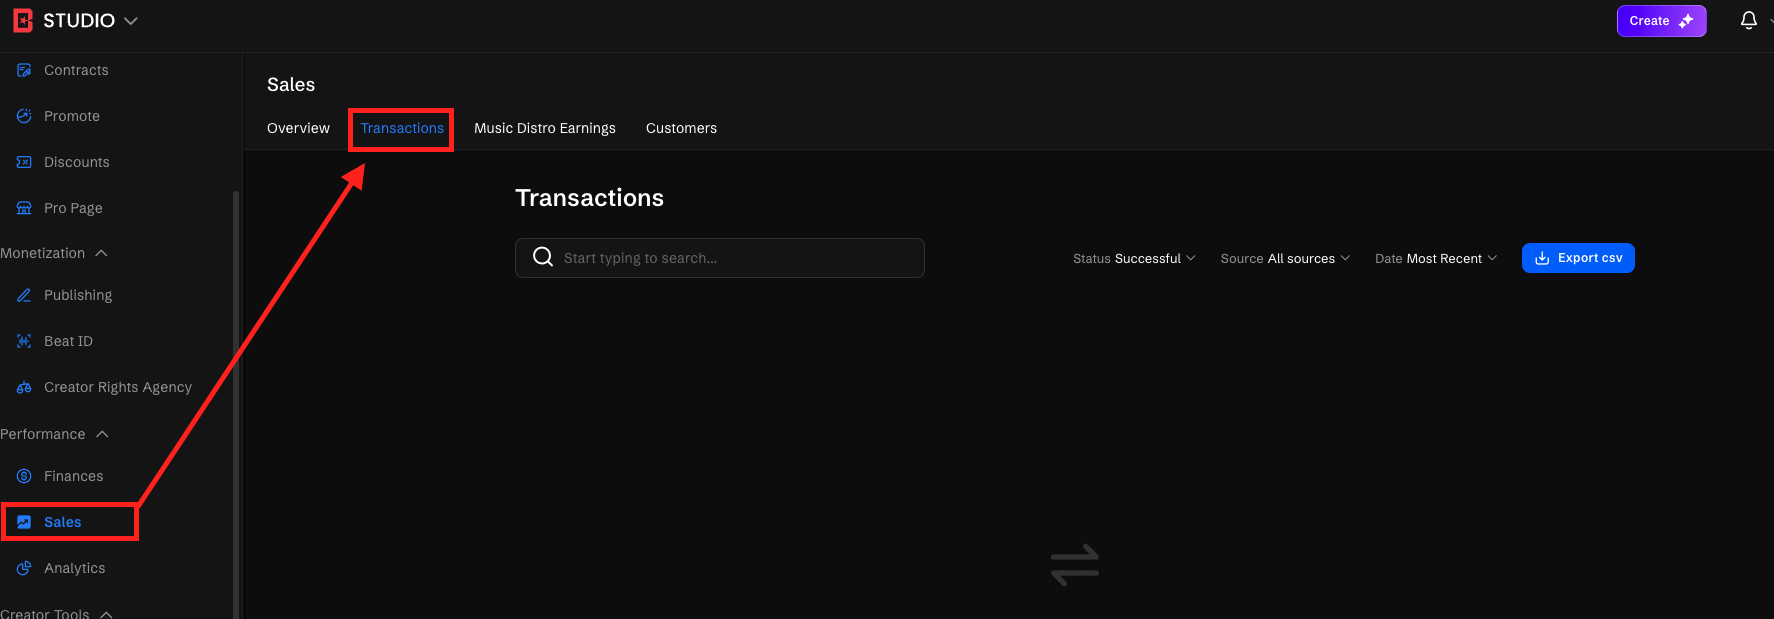Click the Discounts sidebar icon
Image resolution: width=1774 pixels, height=619 pixels.
[x=24, y=162]
